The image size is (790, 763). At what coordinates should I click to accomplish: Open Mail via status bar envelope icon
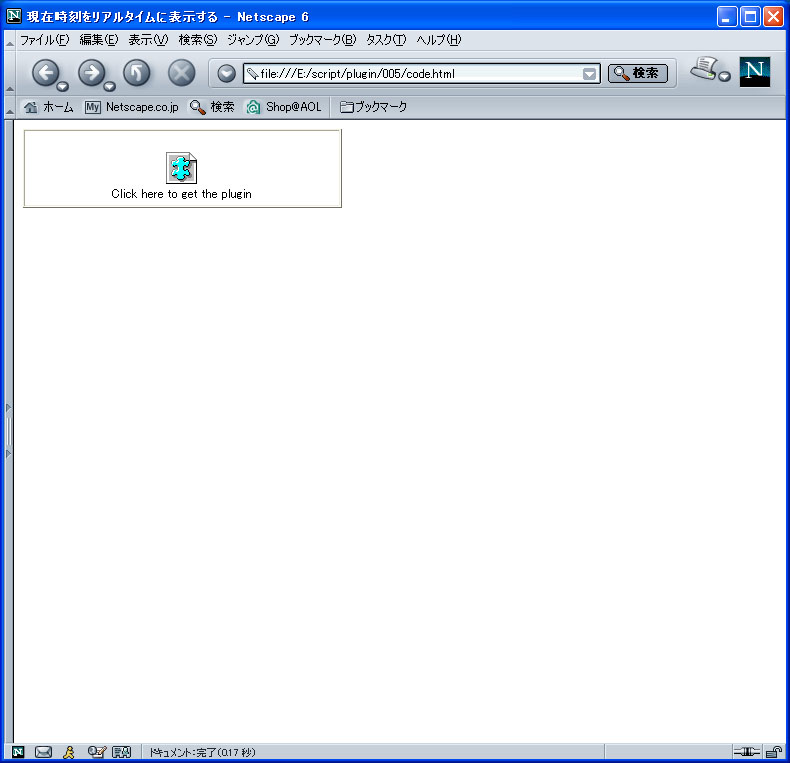(x=43, y=752)
